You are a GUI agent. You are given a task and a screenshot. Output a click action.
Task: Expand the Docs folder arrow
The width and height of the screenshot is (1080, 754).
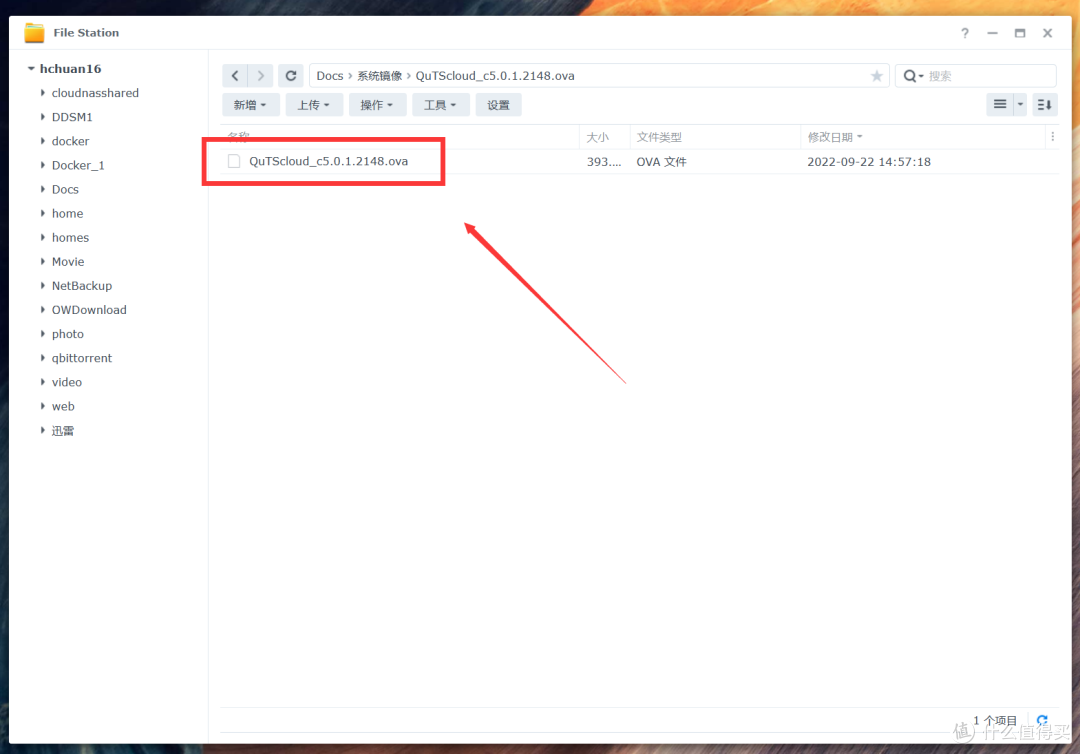click(x=43, y=189)
